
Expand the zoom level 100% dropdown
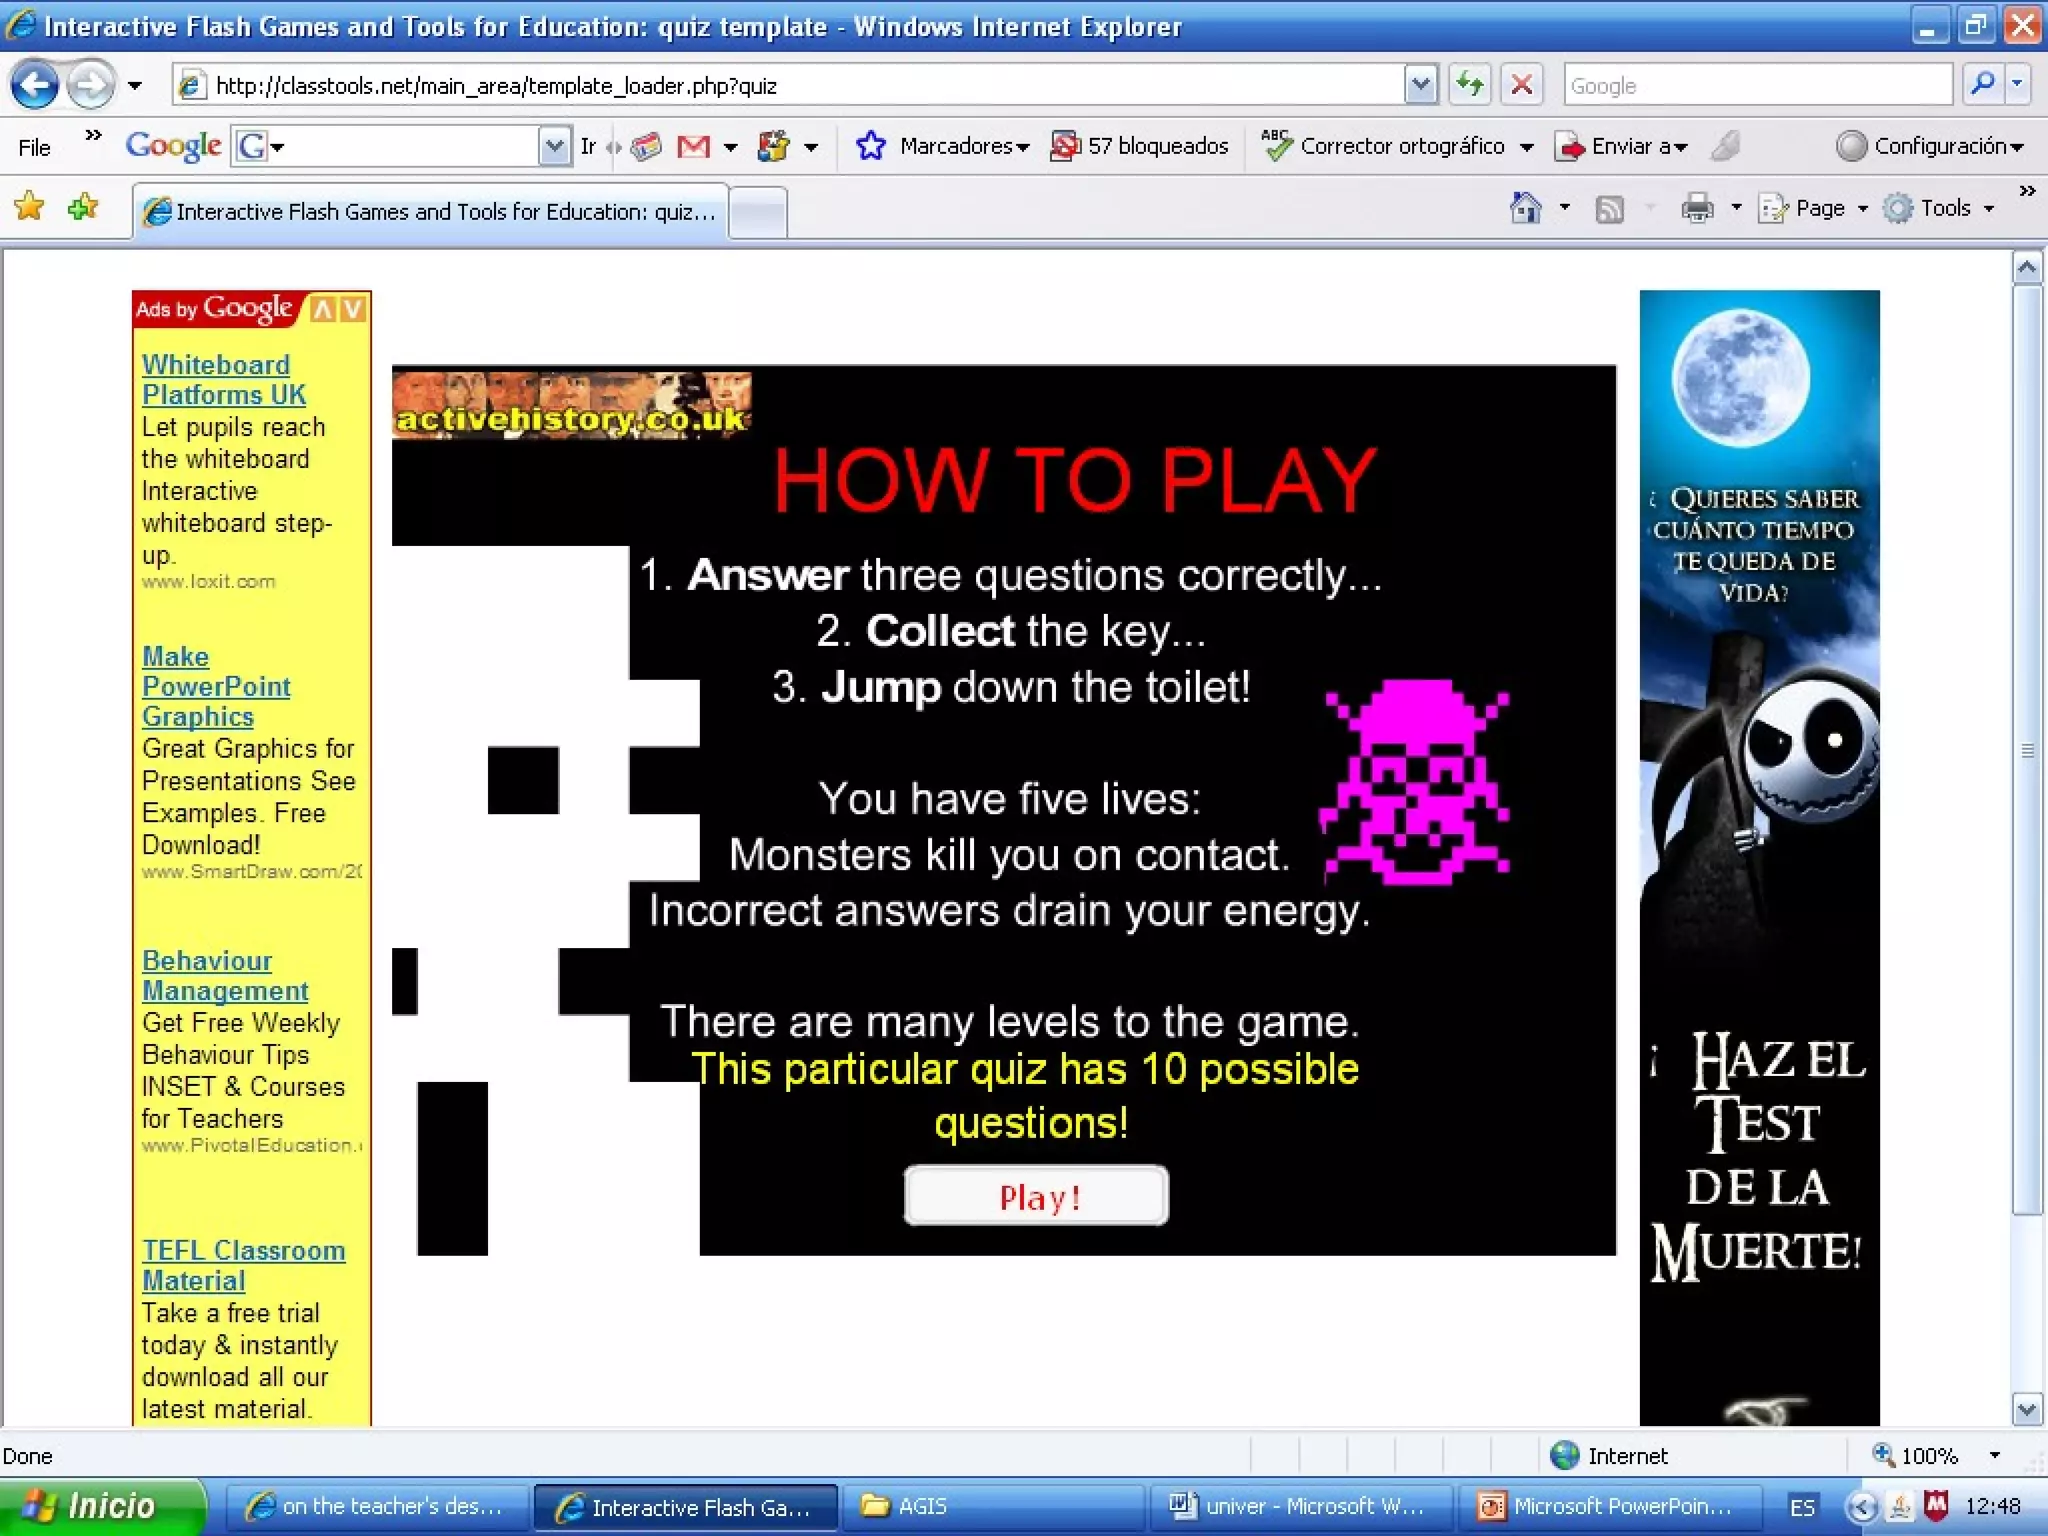click(x=1995, y=1455)
